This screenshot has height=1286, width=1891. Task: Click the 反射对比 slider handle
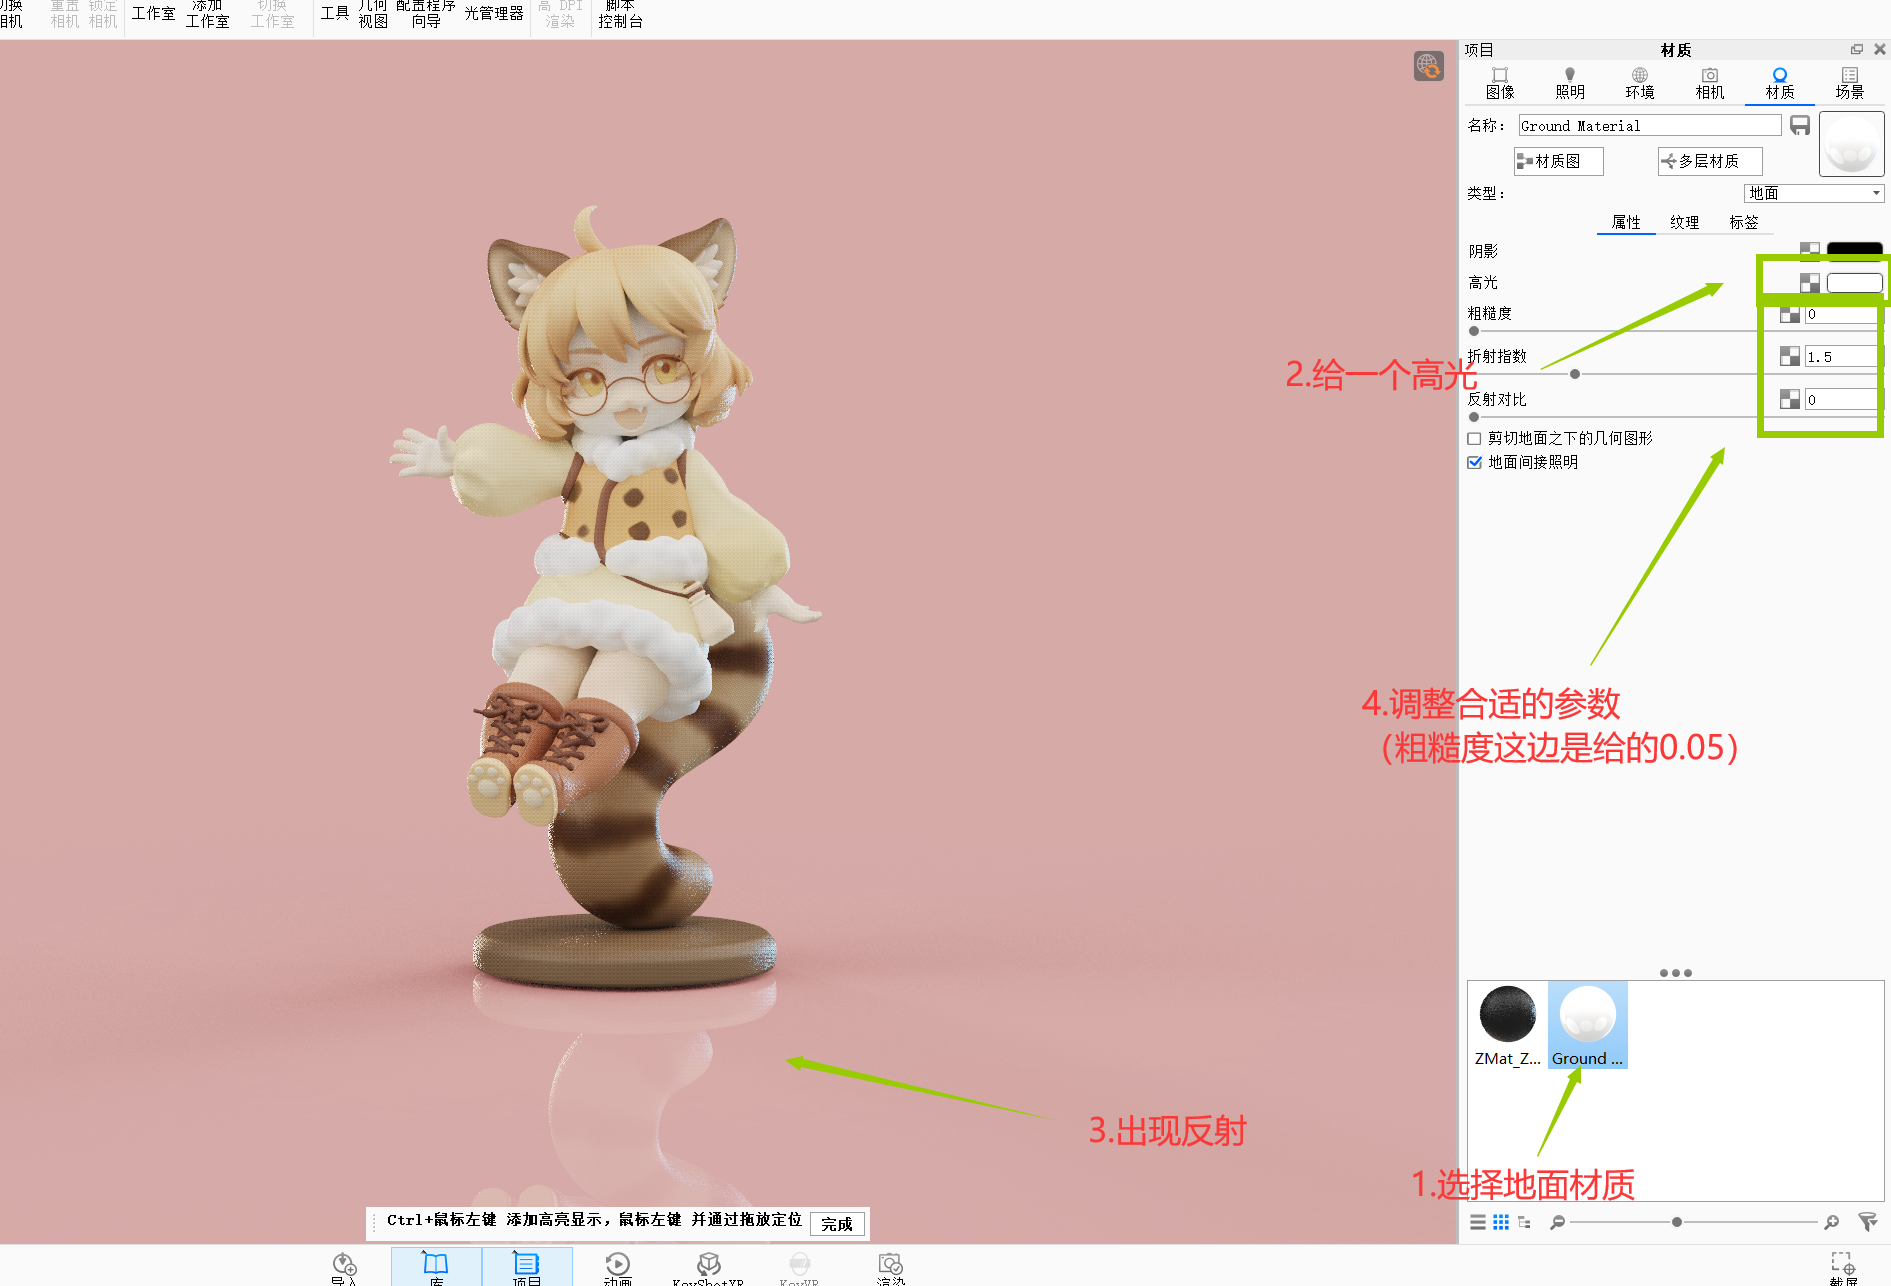1474,417
